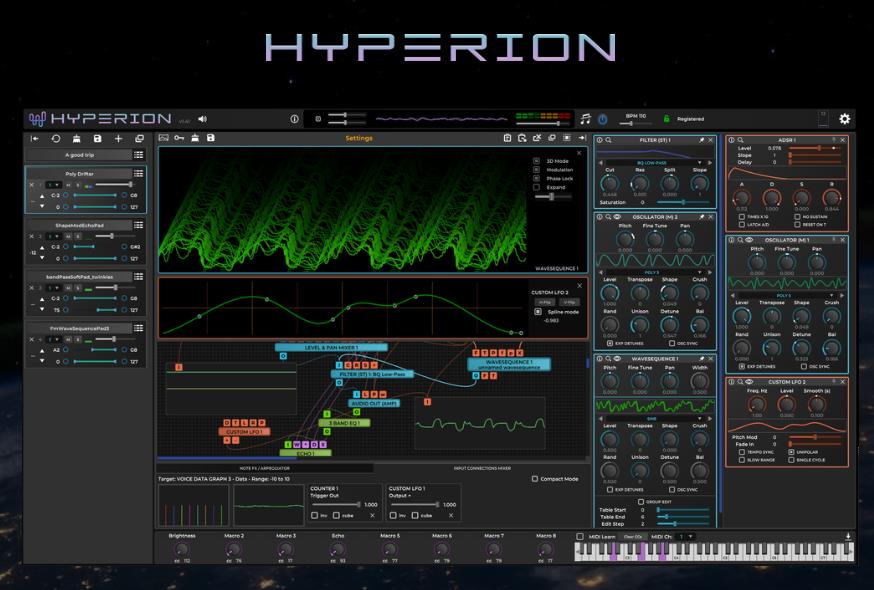Open the list menu for ShapeModEchoPad
The height and width of the screenshot is (590, 874).
pyautogui.click(x=138, y=225)
